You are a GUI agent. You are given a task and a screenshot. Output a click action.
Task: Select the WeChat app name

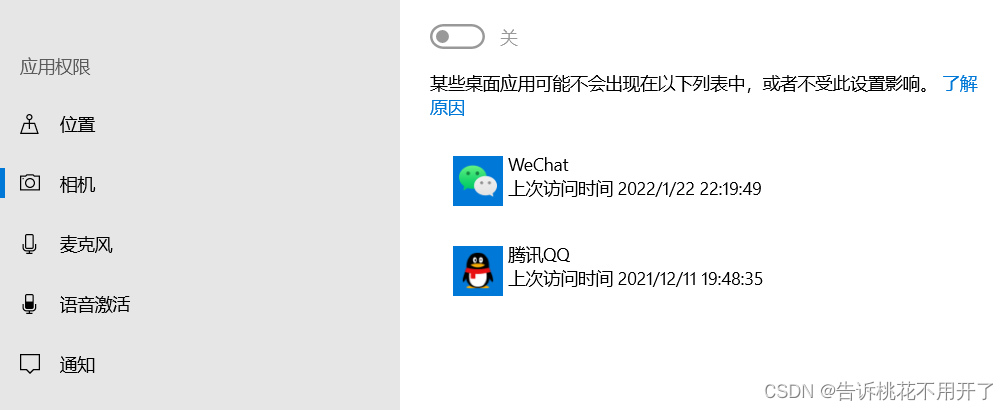[x=538, y=165]
